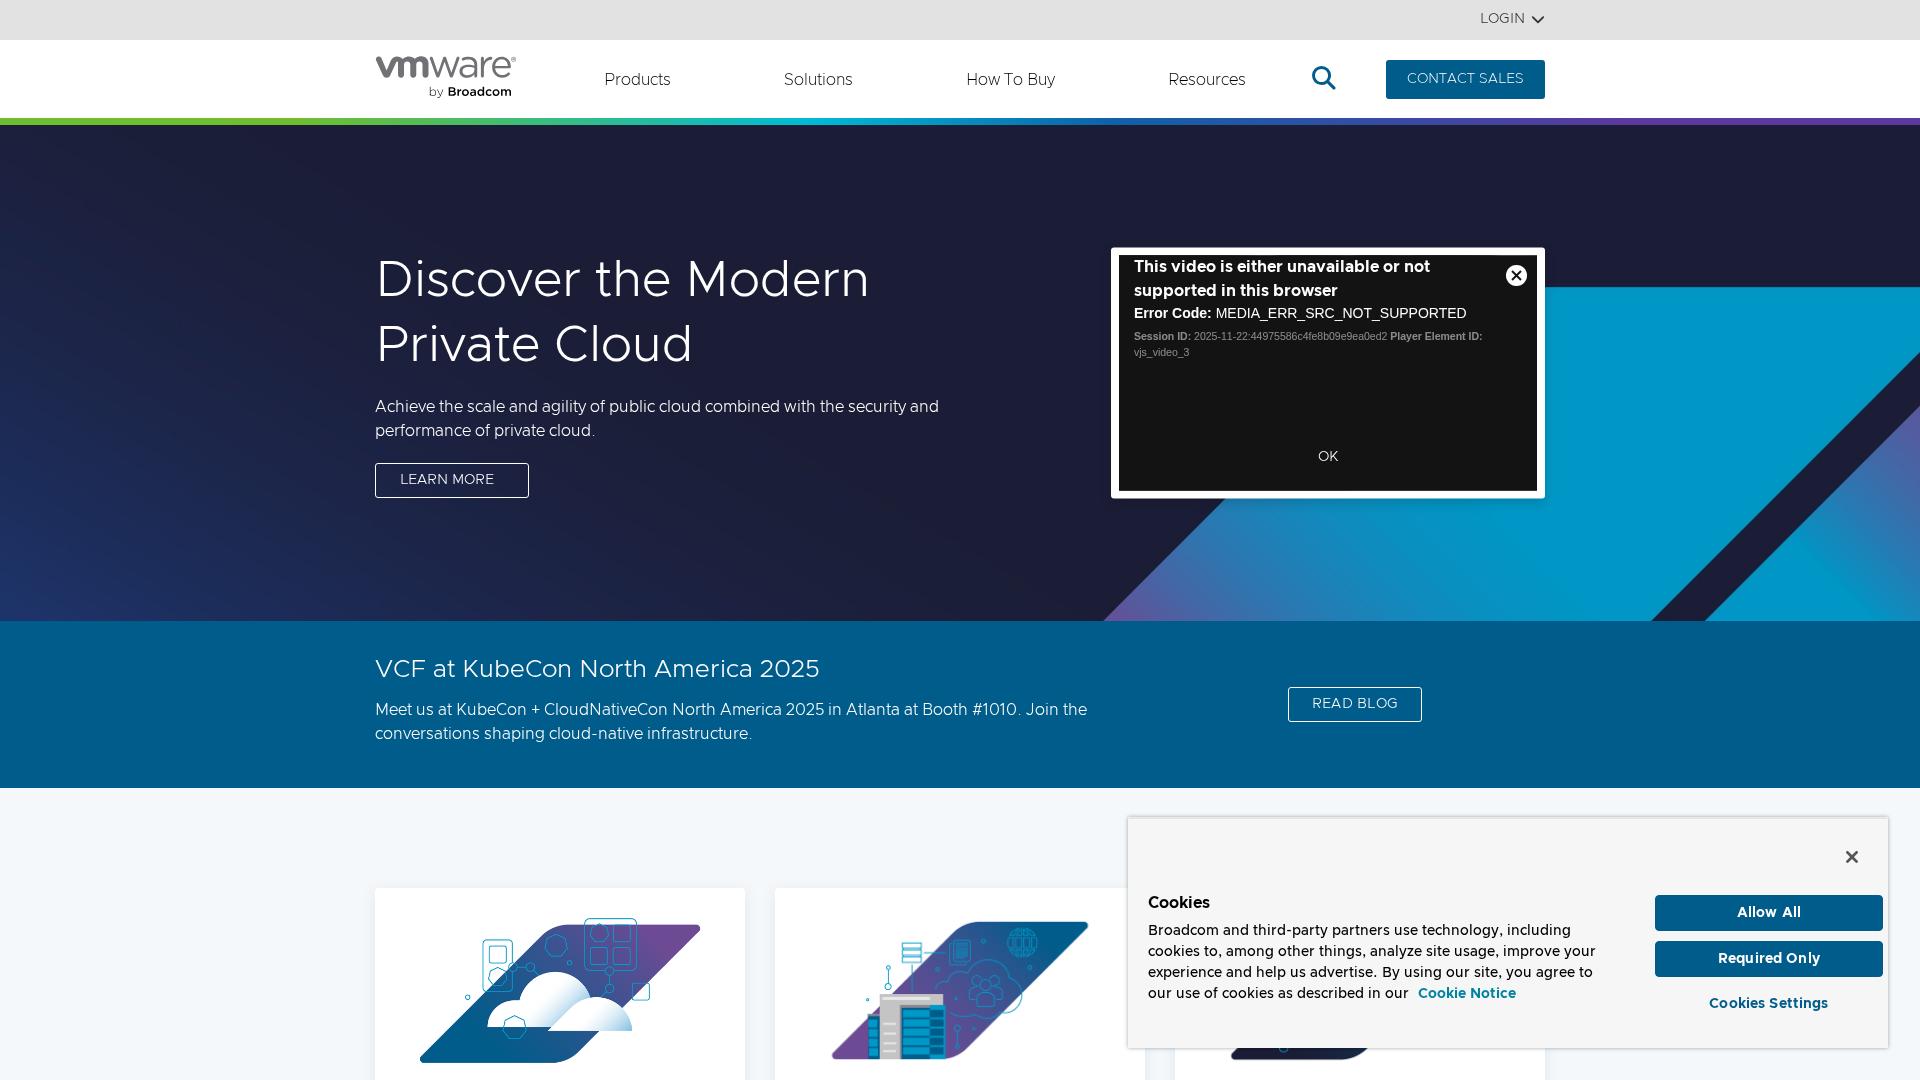Click LEARN MORE in hero section
Screen dimensions: 1920x1080
coord(452,480)
